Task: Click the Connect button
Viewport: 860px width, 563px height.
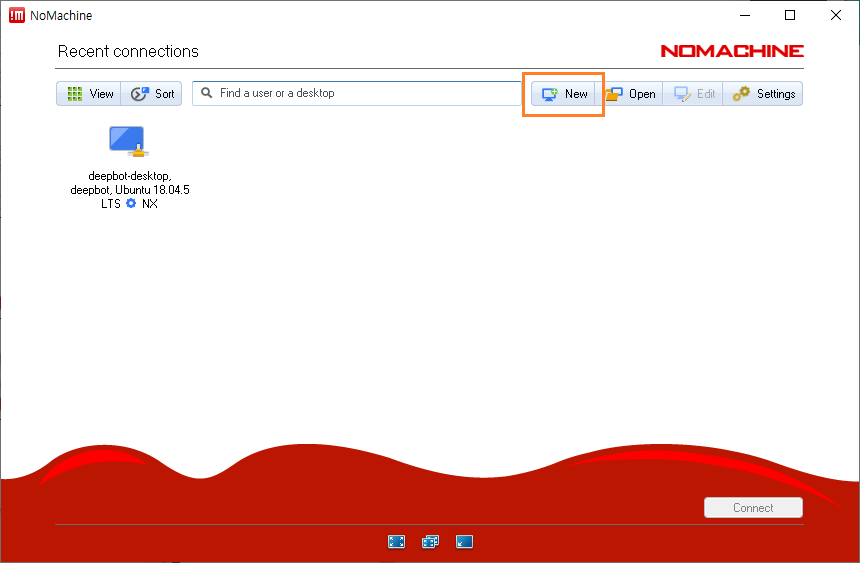Action: pos(753,508)
